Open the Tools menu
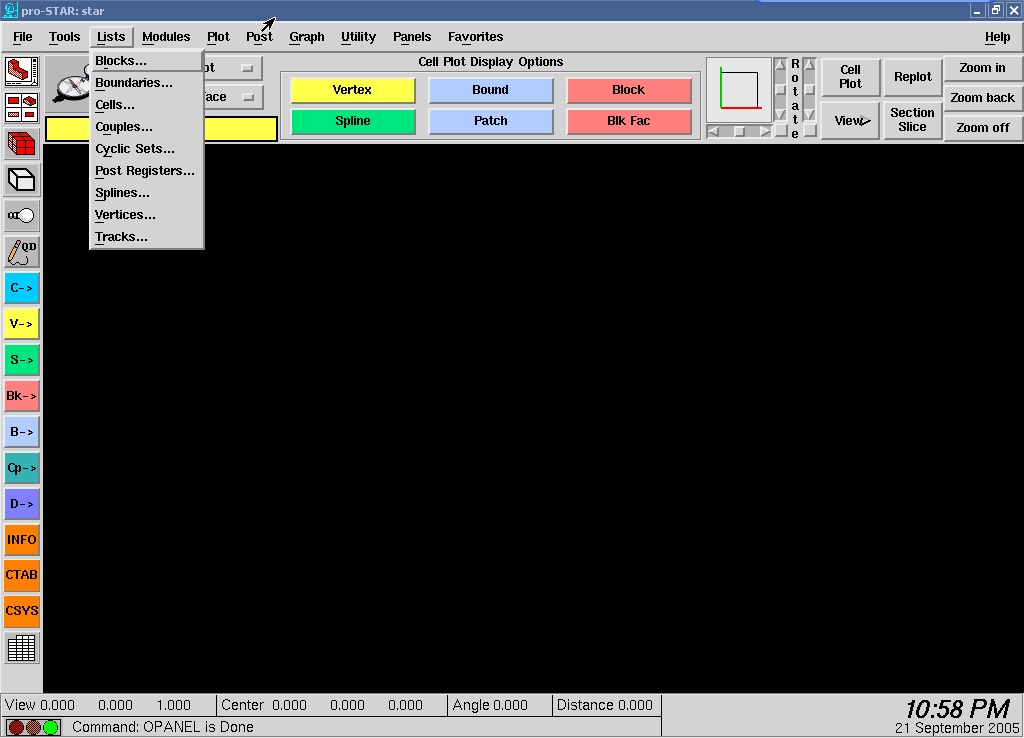This screenshot has height=738, width=1024. tap(65, 37)
